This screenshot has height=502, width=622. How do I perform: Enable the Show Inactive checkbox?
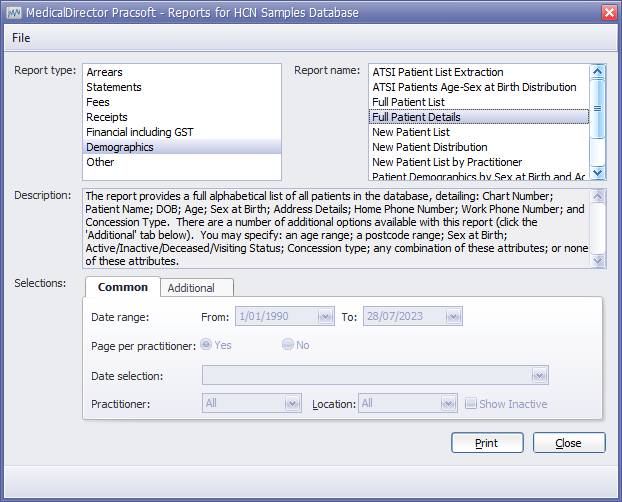click(471, 404)
